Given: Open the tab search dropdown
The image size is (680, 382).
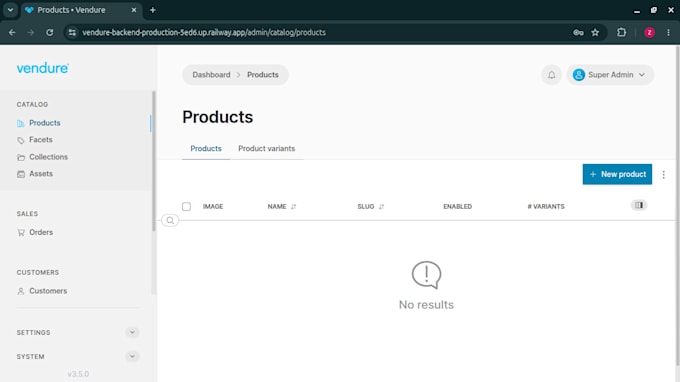Looking at the screenshot, I should [x=10, y=10].
